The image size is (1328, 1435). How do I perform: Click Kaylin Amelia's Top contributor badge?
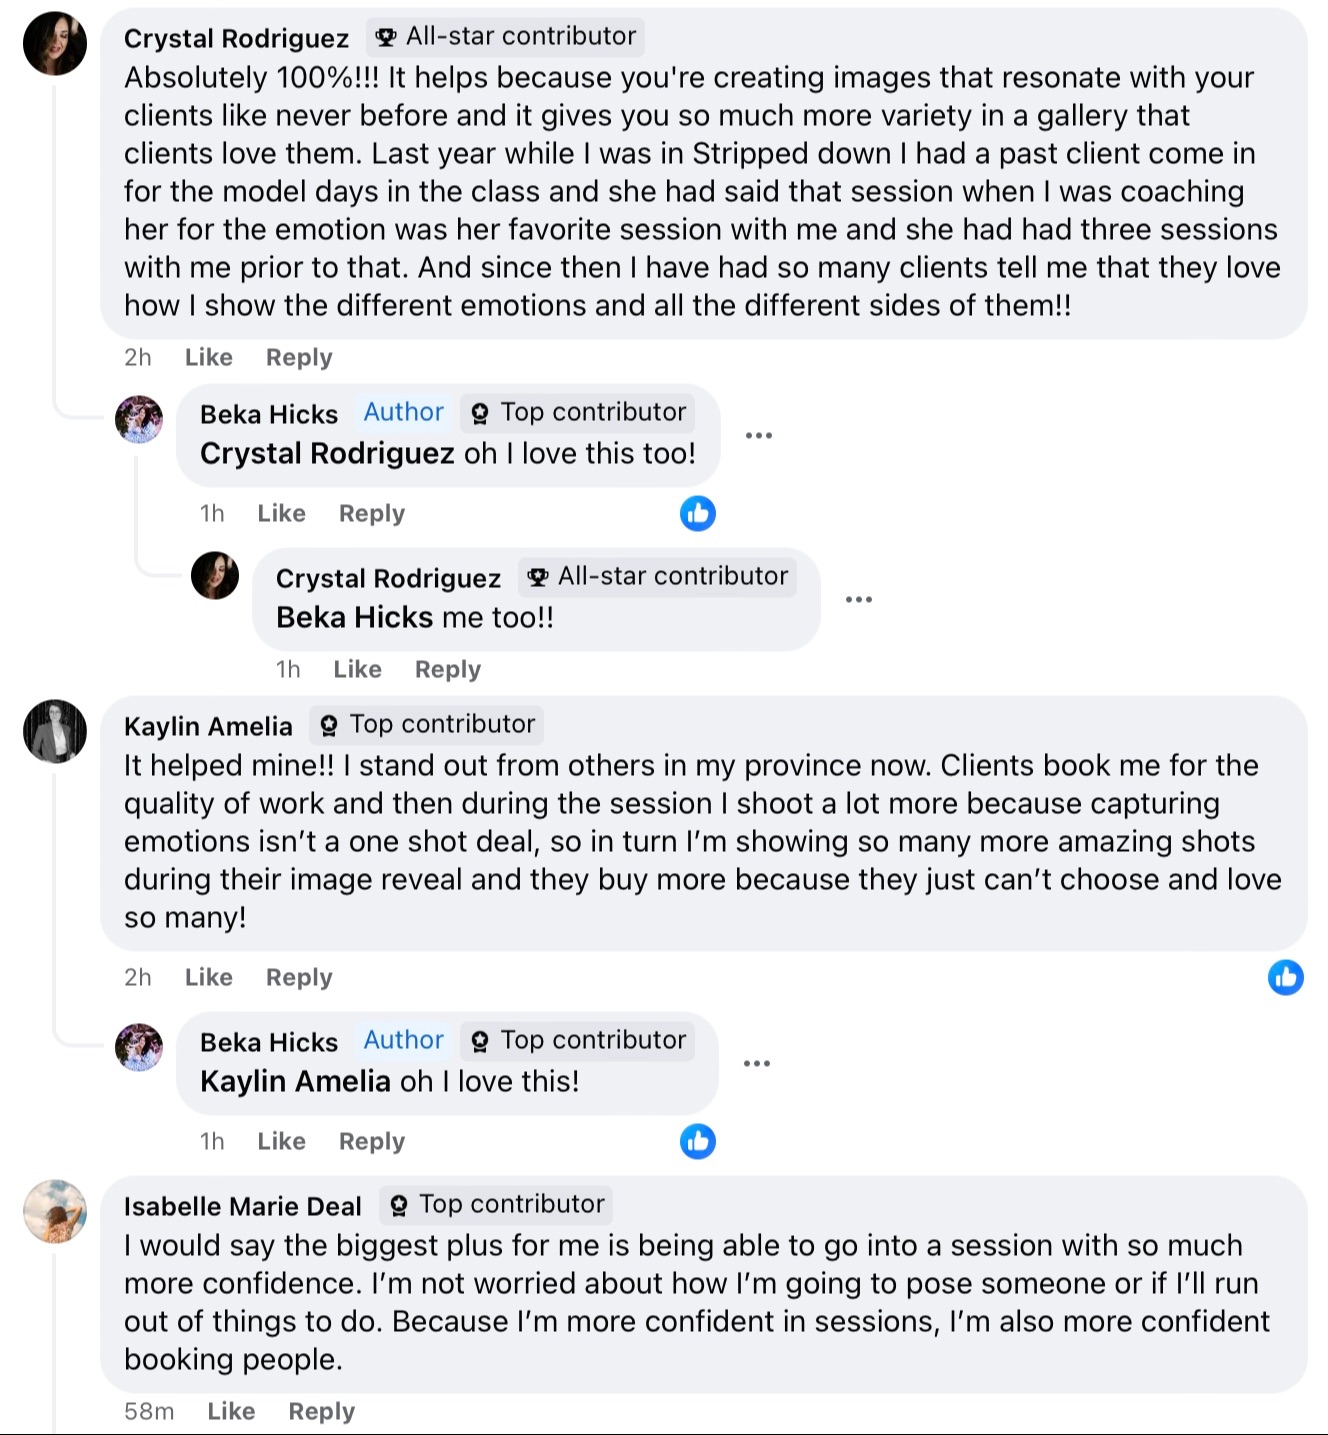427,725
